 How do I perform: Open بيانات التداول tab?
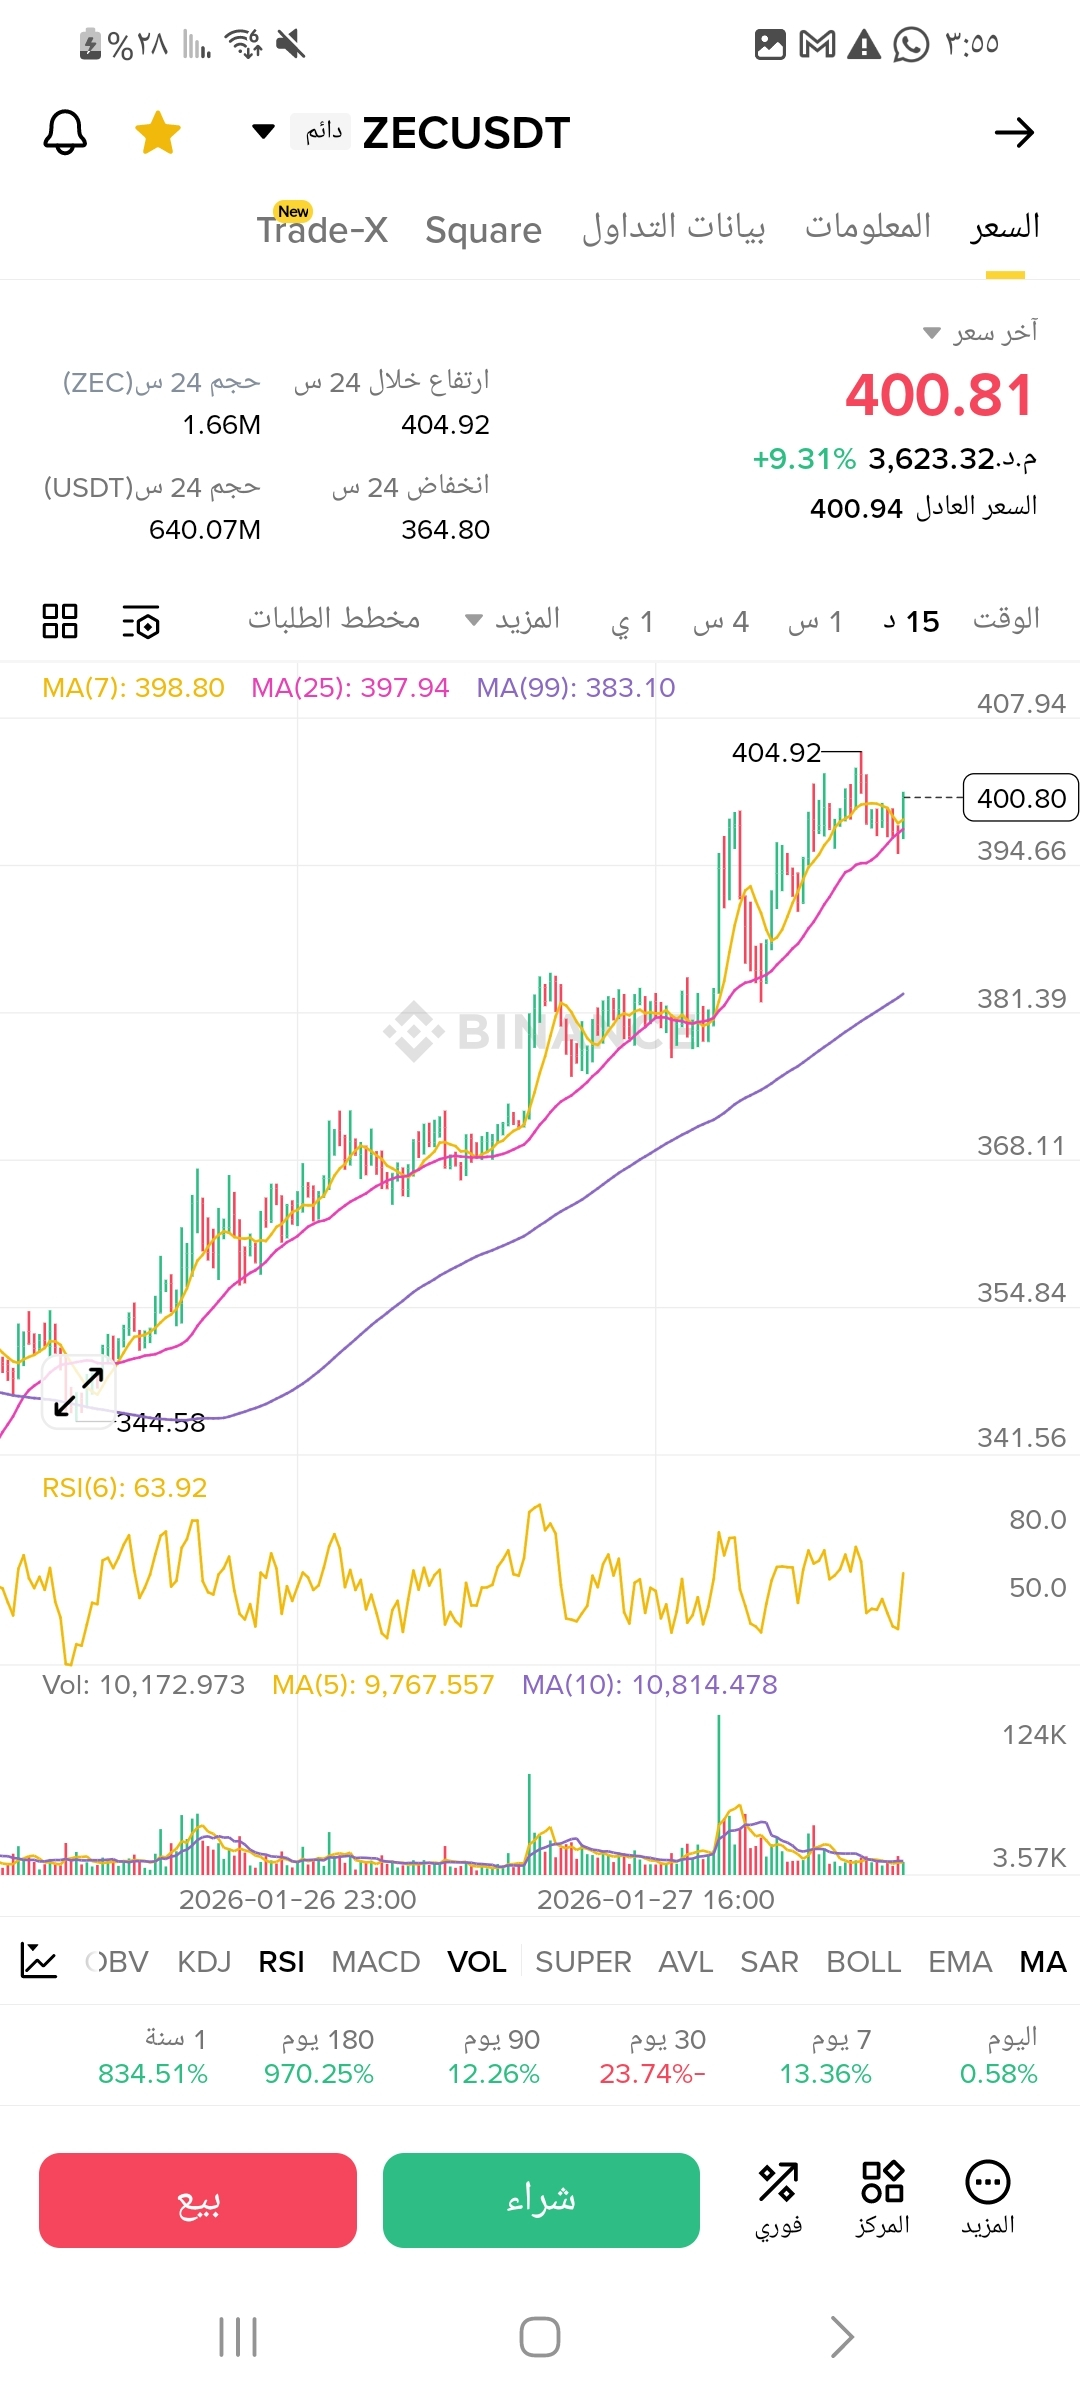(x=674, y=228)
